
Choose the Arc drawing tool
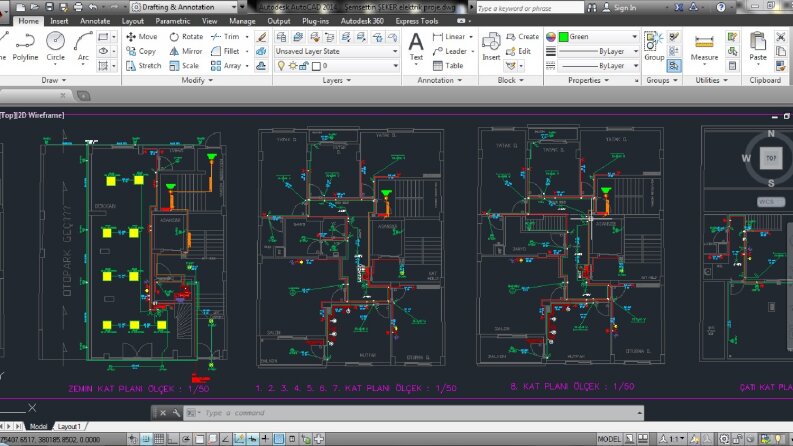83,47
